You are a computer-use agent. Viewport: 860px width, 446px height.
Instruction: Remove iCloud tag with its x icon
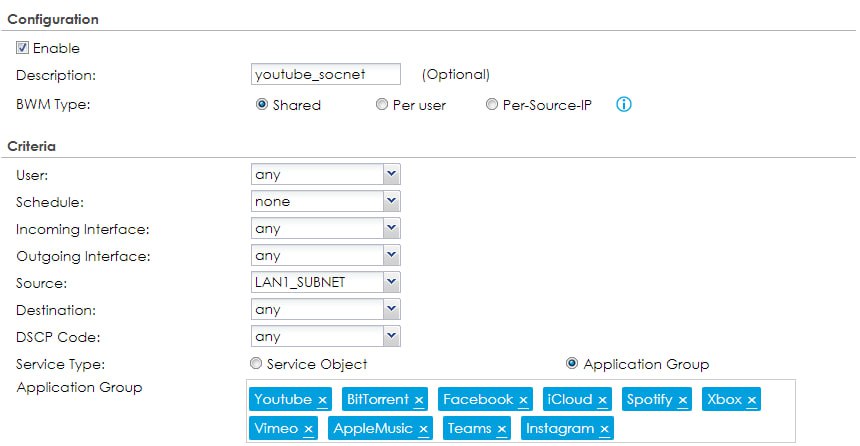click(x=602, y=400)
